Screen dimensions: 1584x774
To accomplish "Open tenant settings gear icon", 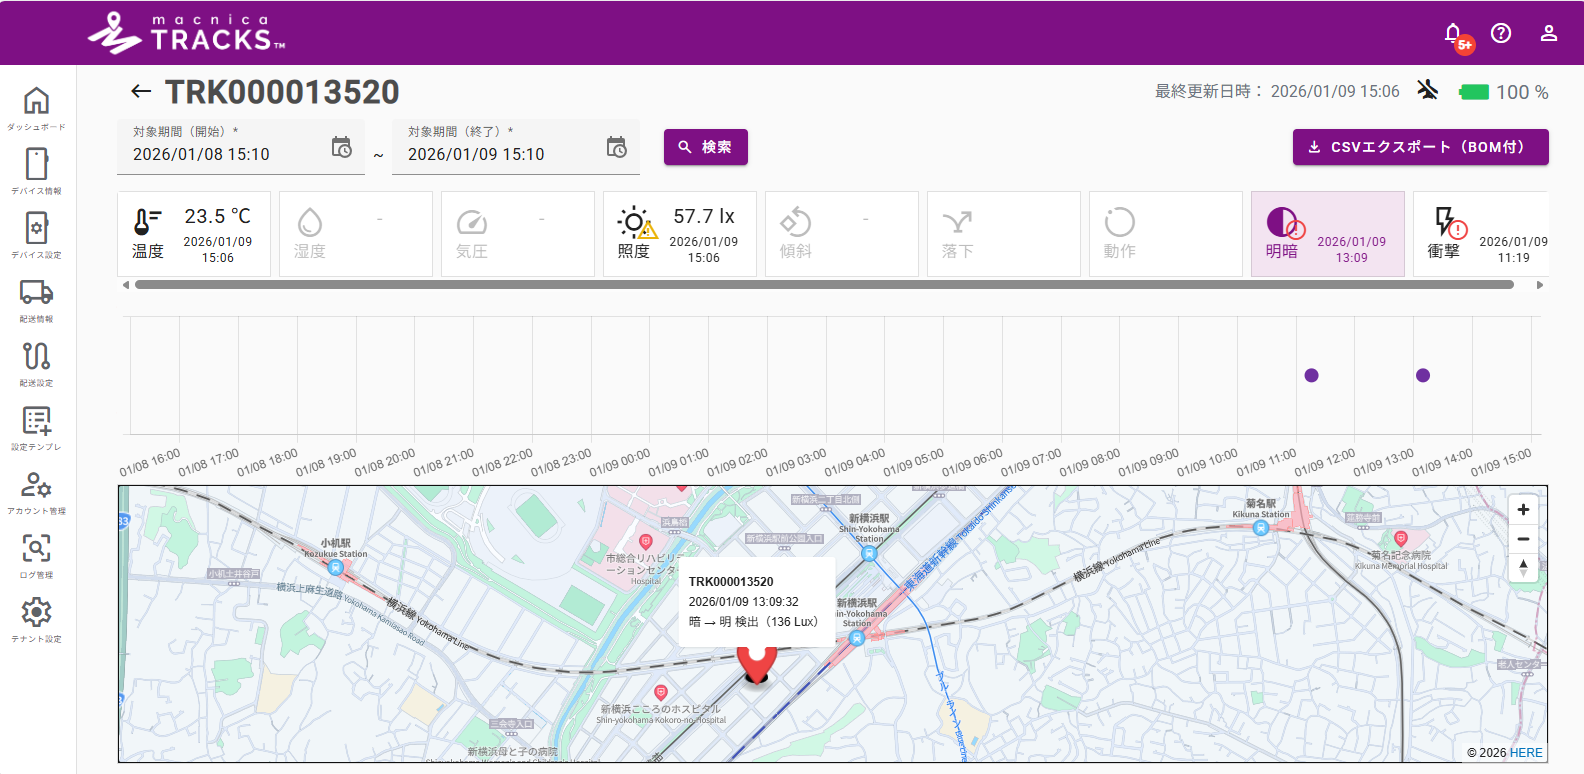I will [x=36, y=613].
